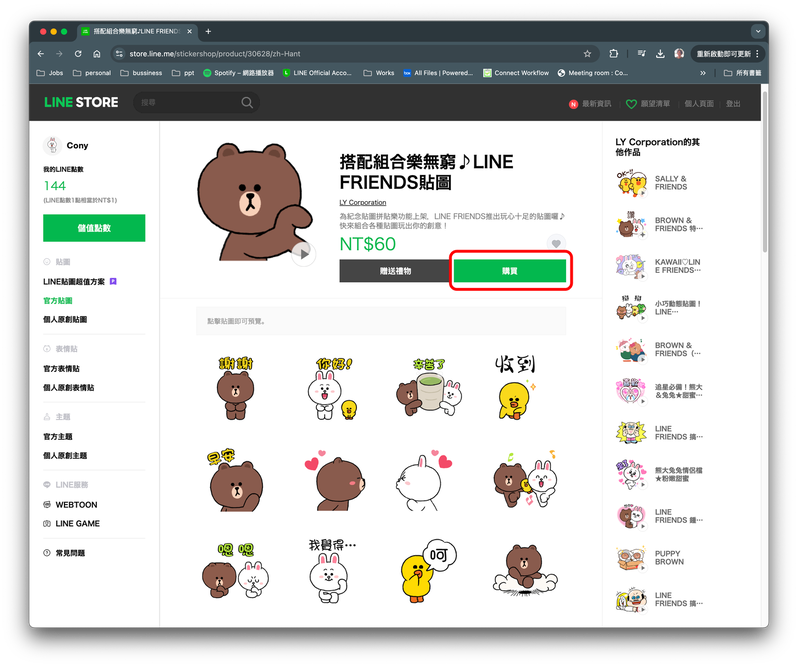The image size is (799, 667).
Task: Open the 小巧動態貼圖 LINE sticker set
Action: coord(659,308)
